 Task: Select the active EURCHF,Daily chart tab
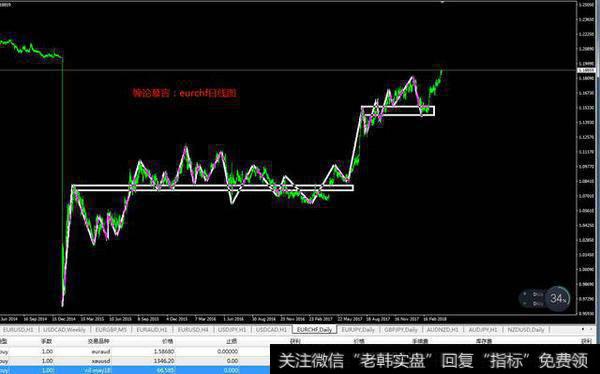(x=315, y=330)
